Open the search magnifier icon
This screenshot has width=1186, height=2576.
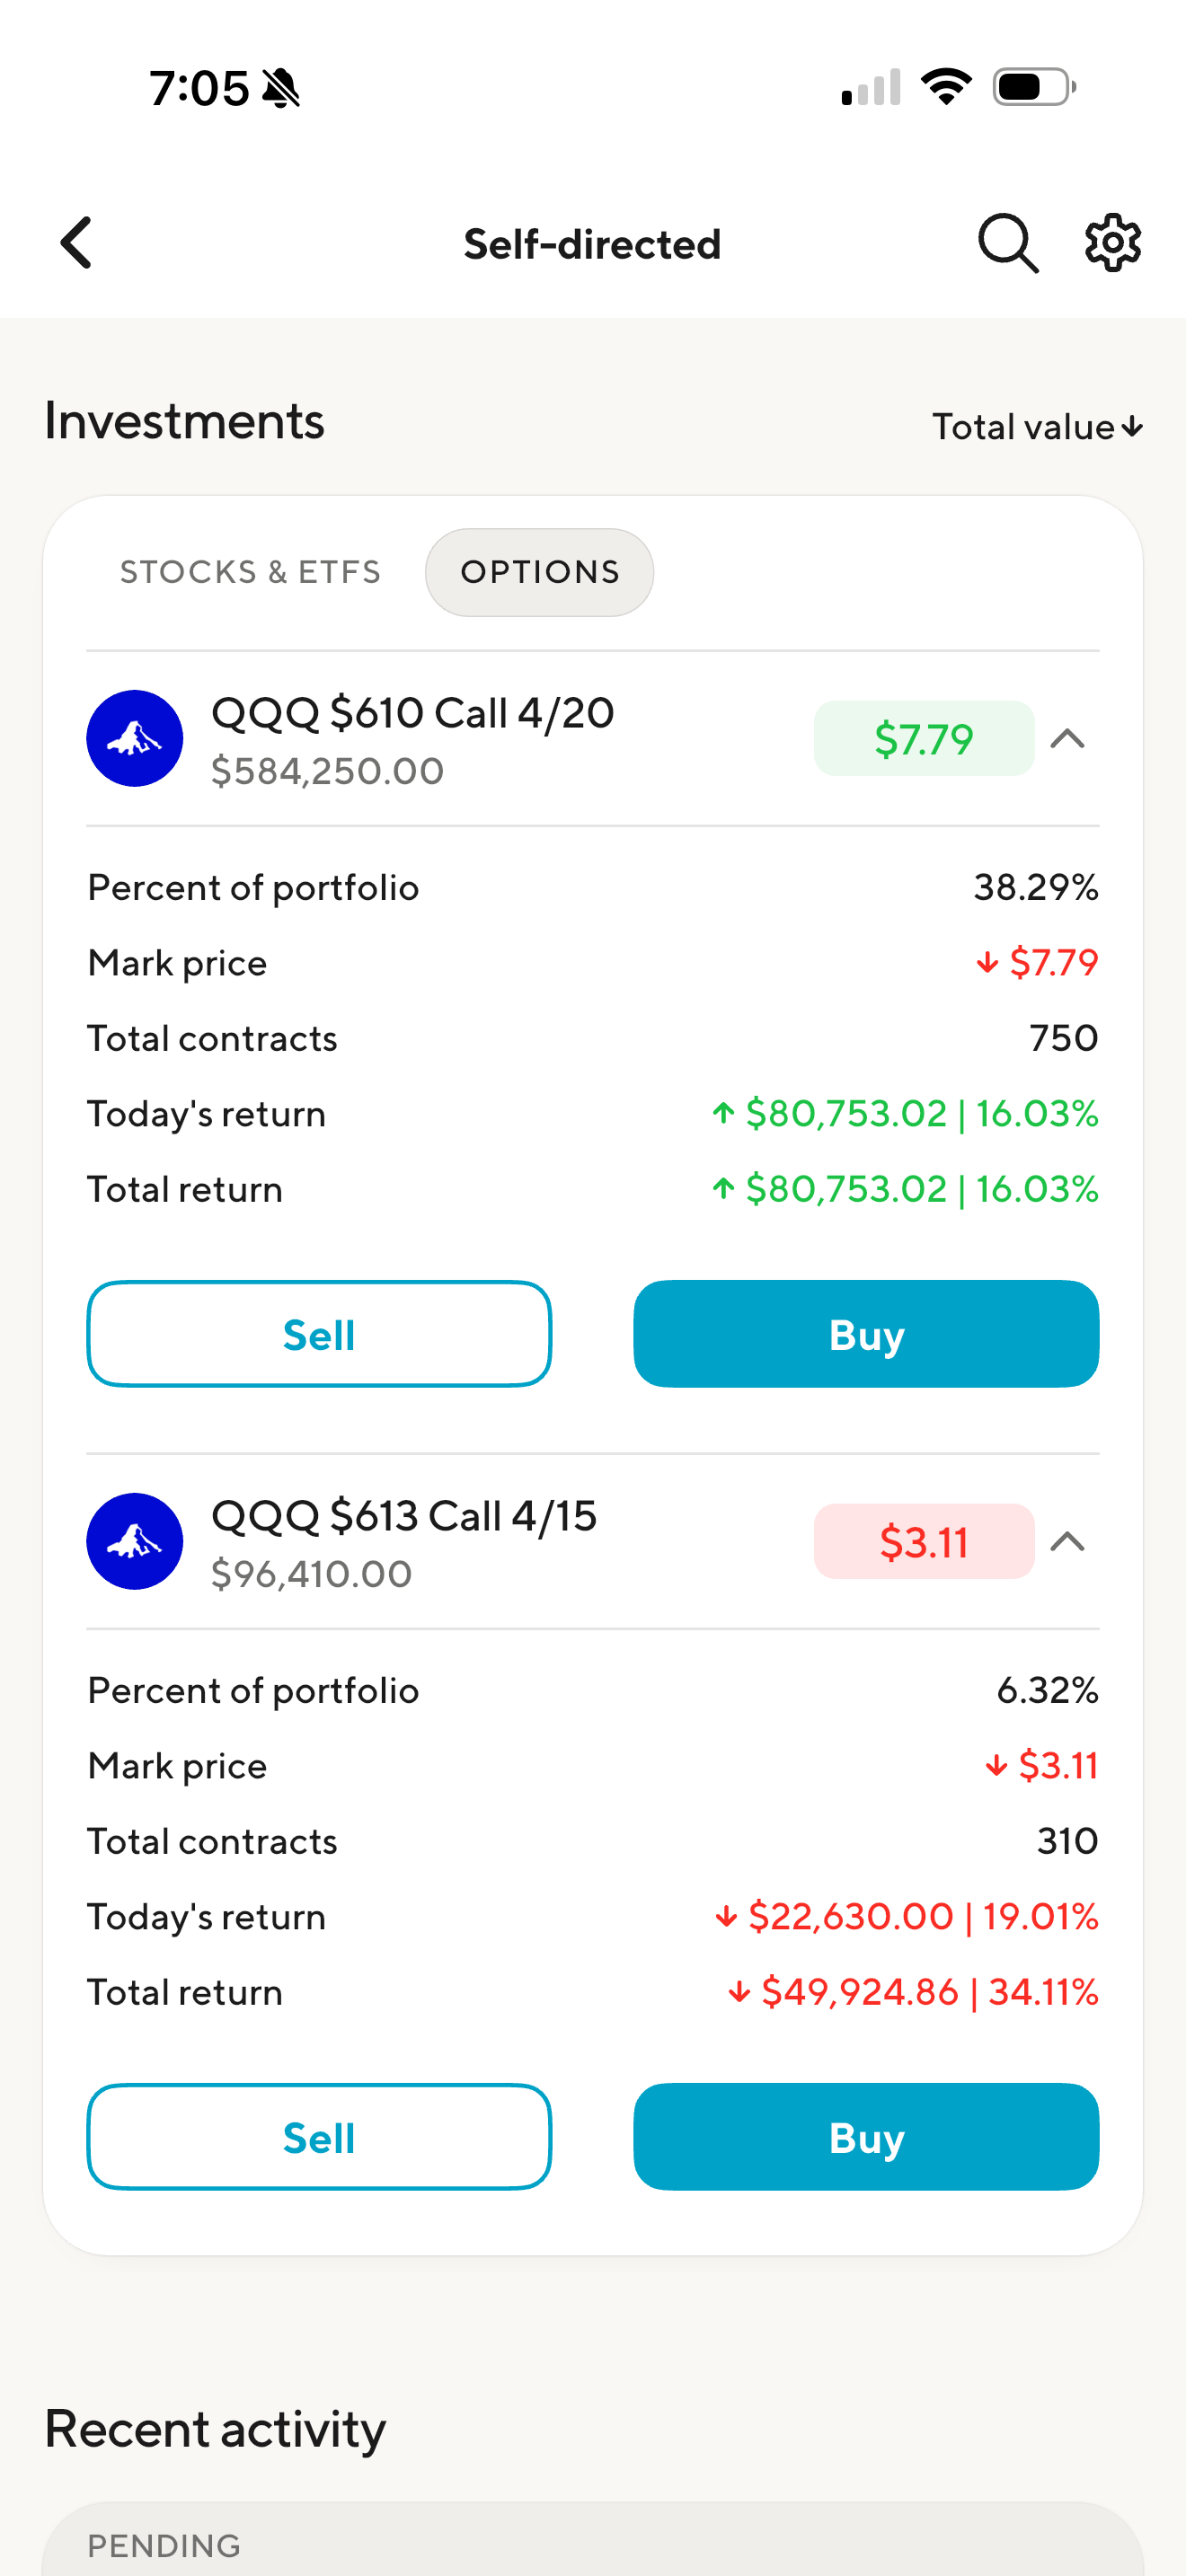1007,243
